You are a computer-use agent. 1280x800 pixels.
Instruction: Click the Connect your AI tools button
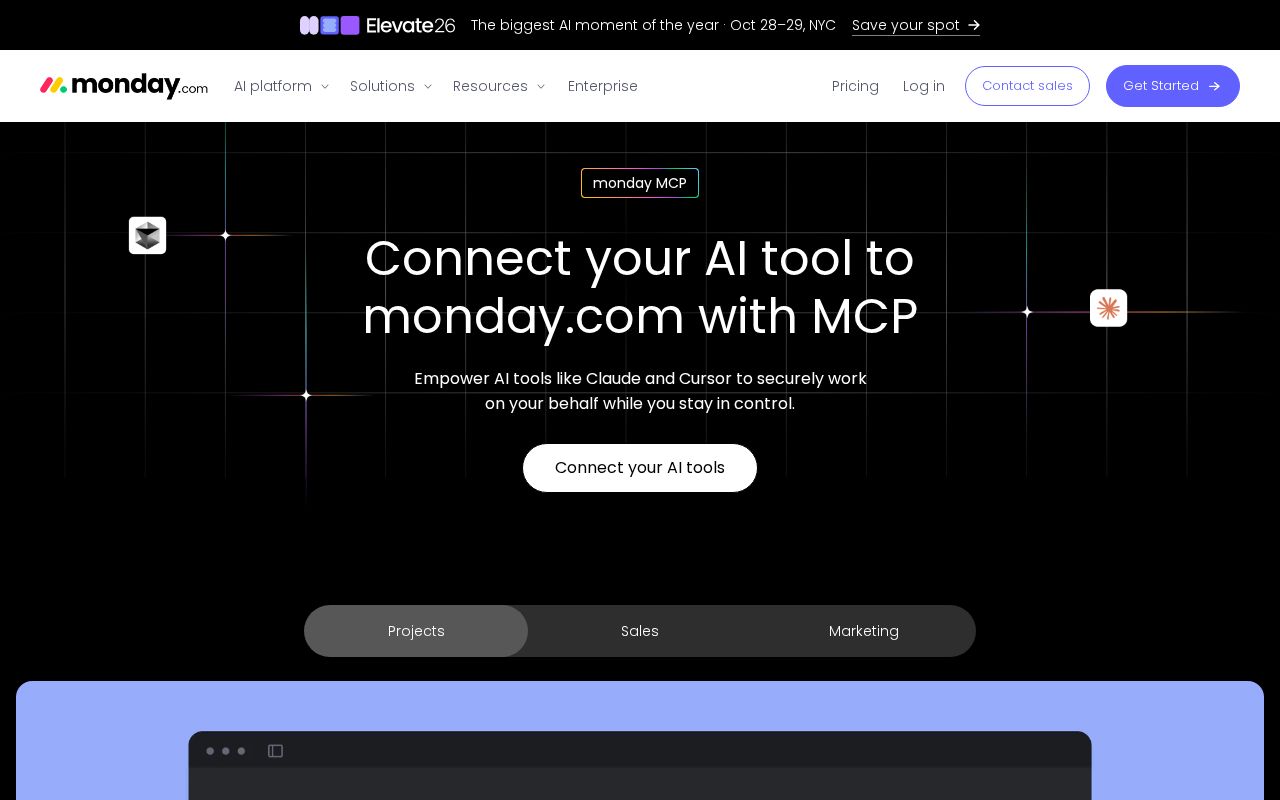pyautogui.click(x=640, y=468)
